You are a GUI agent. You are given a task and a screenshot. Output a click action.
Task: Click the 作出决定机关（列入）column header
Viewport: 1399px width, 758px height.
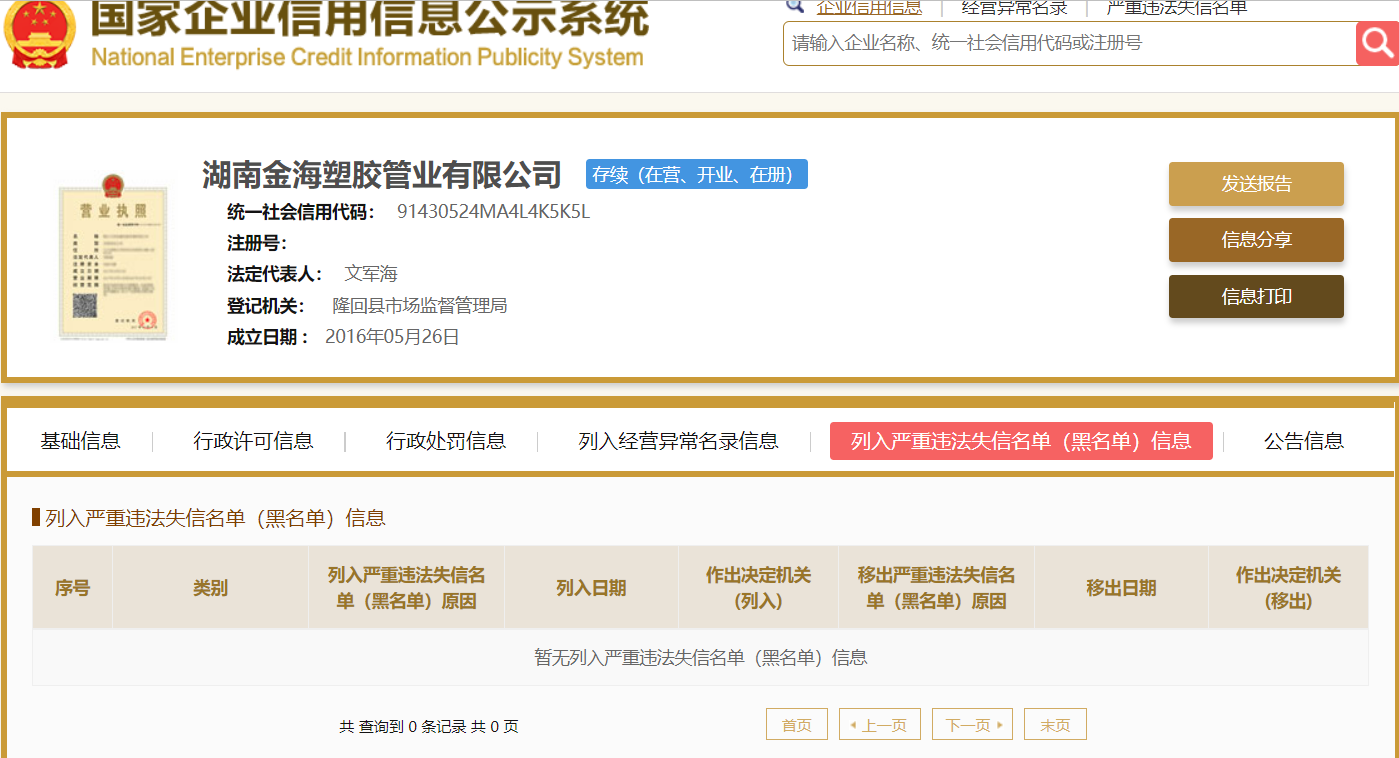pyautogui.click(x=758, y=588)
